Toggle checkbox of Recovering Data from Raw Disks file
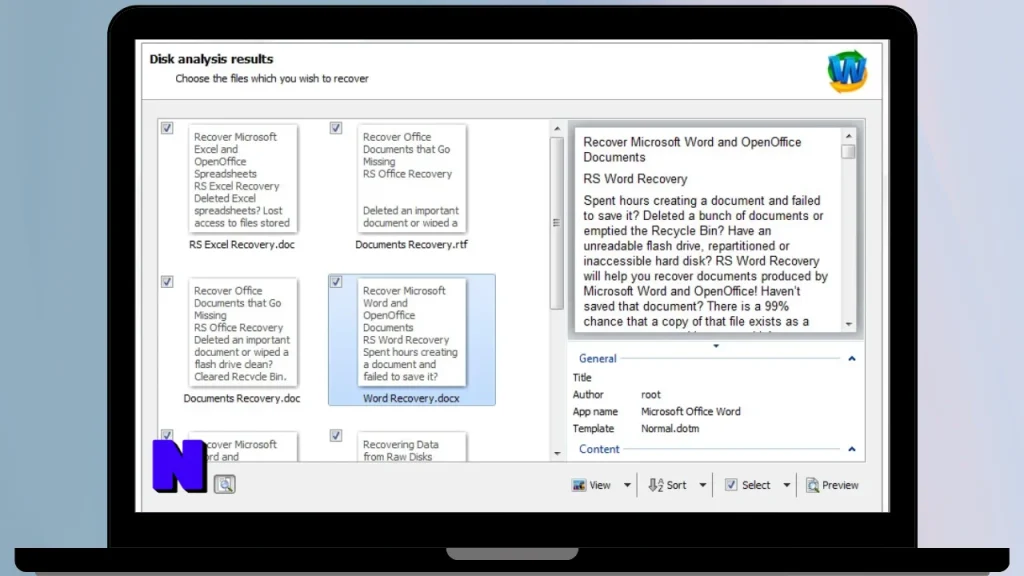Screen dimensions: 1024x576 tap(336, 435)
